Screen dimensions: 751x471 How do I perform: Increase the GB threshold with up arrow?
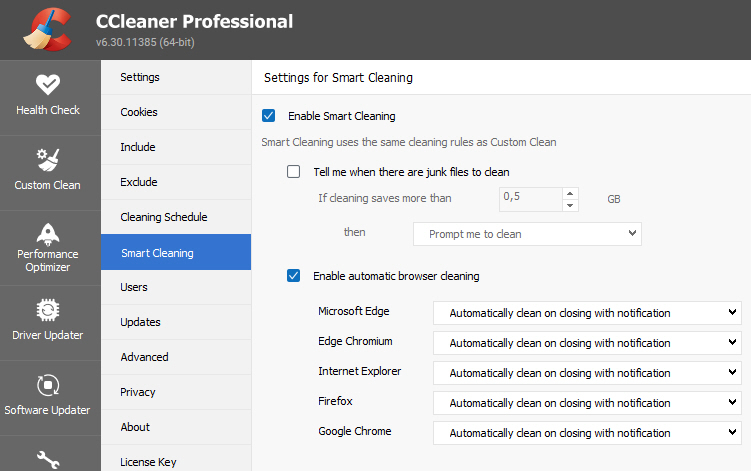[x=570, y=194]
